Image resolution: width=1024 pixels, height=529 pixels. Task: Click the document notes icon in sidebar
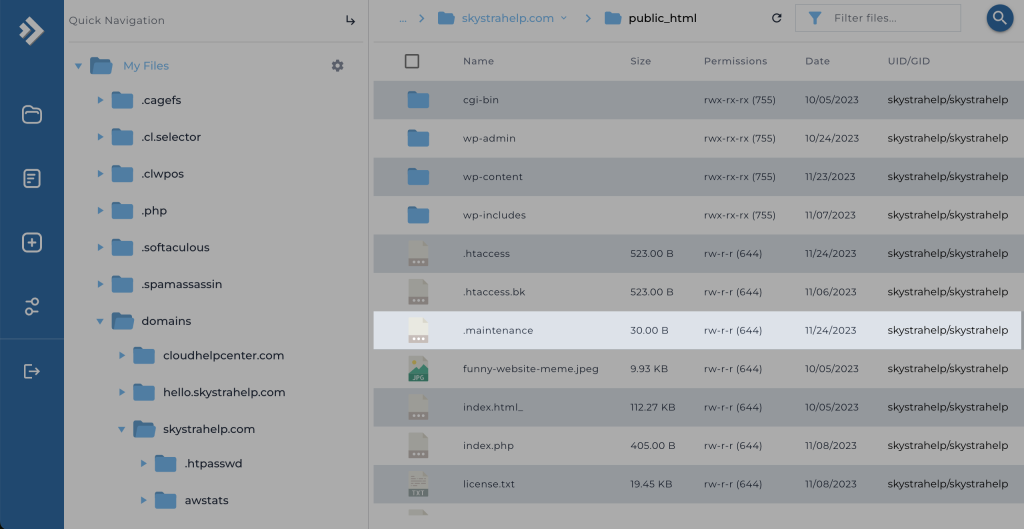[x=32, y=179]
